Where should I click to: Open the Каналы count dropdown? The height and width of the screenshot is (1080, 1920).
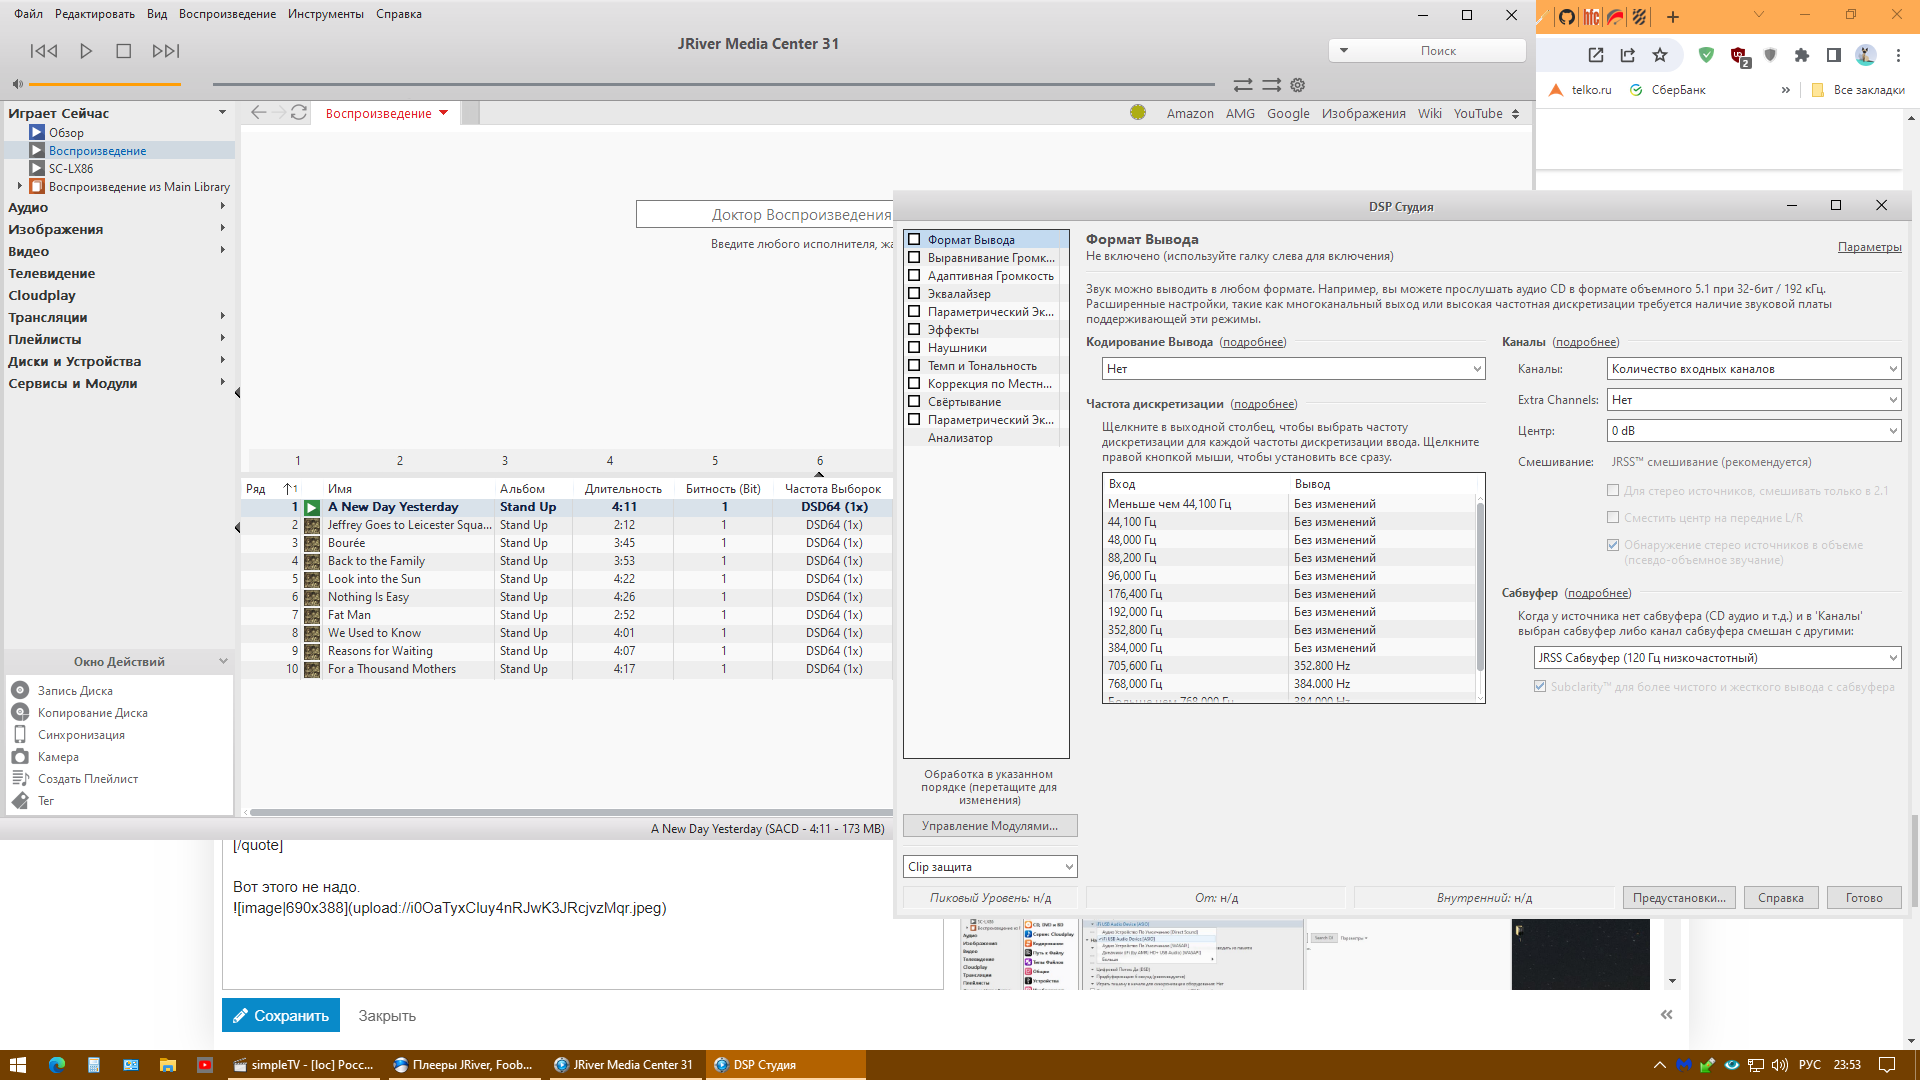click(1753, 369)
